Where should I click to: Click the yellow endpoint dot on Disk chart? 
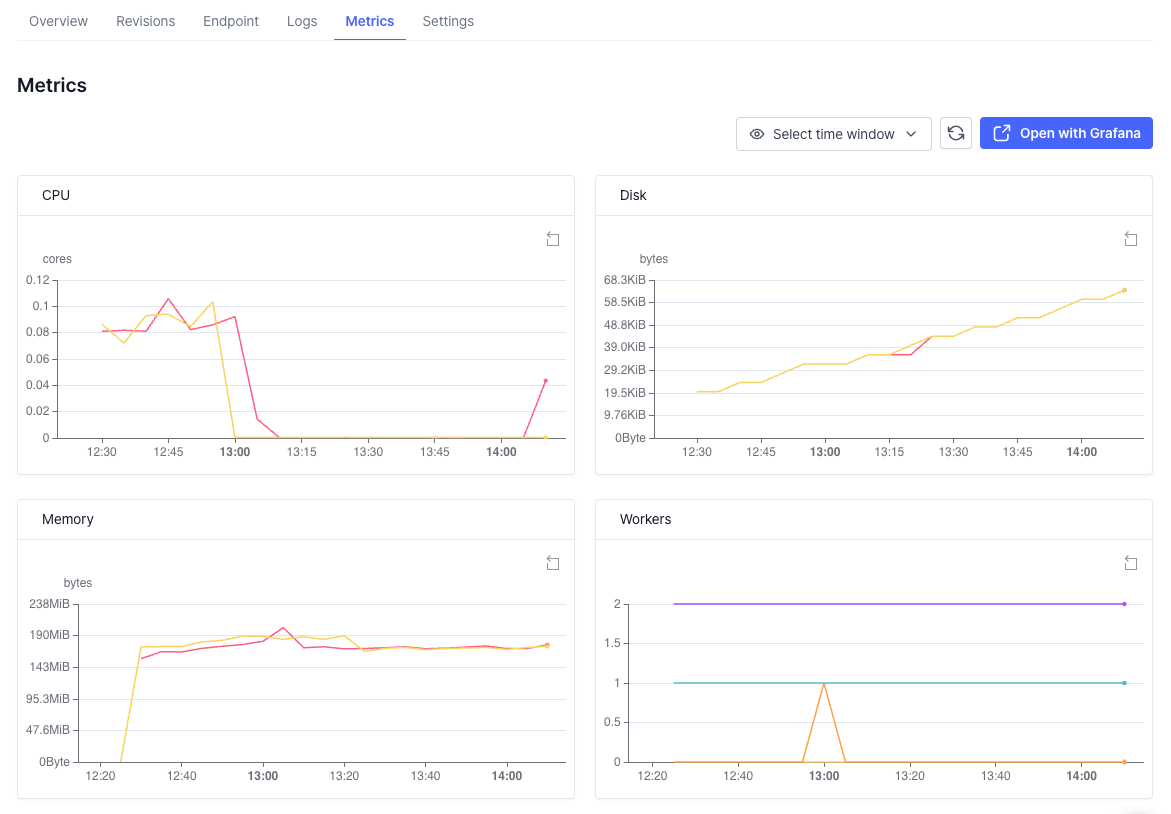(1124, 291)
